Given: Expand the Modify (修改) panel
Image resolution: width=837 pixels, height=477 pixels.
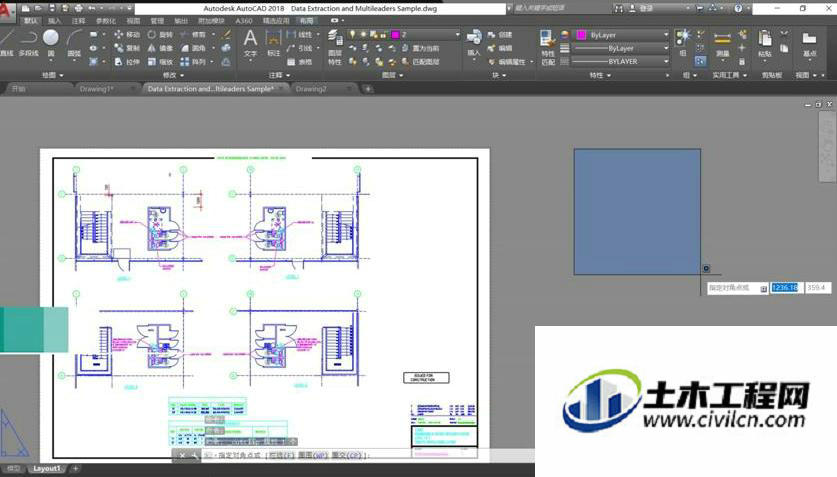Looking at the screenshot, I should (173, 75).
